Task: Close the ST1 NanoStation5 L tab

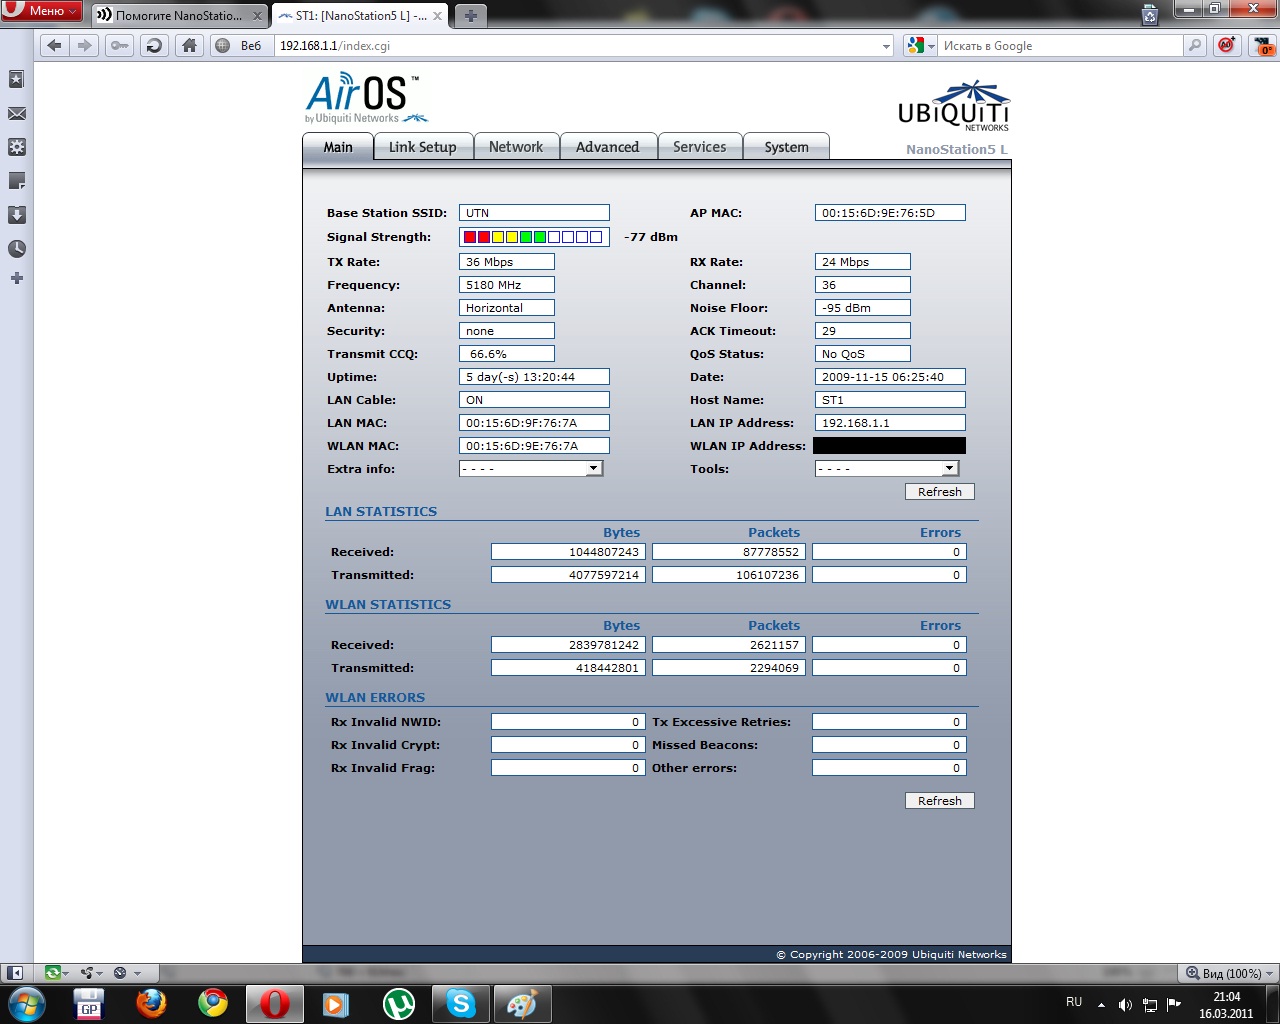Action: click(437, 16)
